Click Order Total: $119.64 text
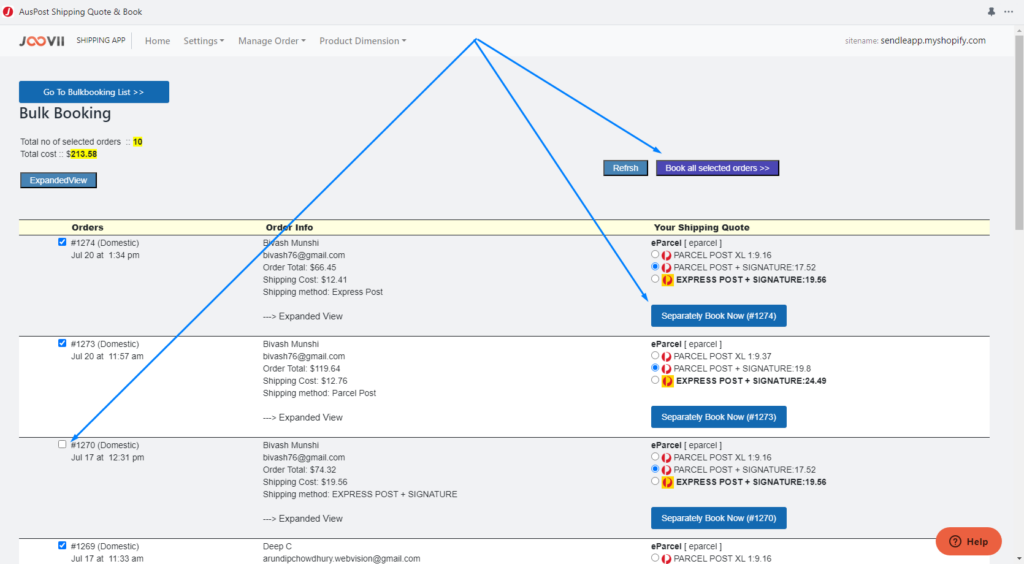Viewport: 1024px width, 564px height. tap(301, 369)
